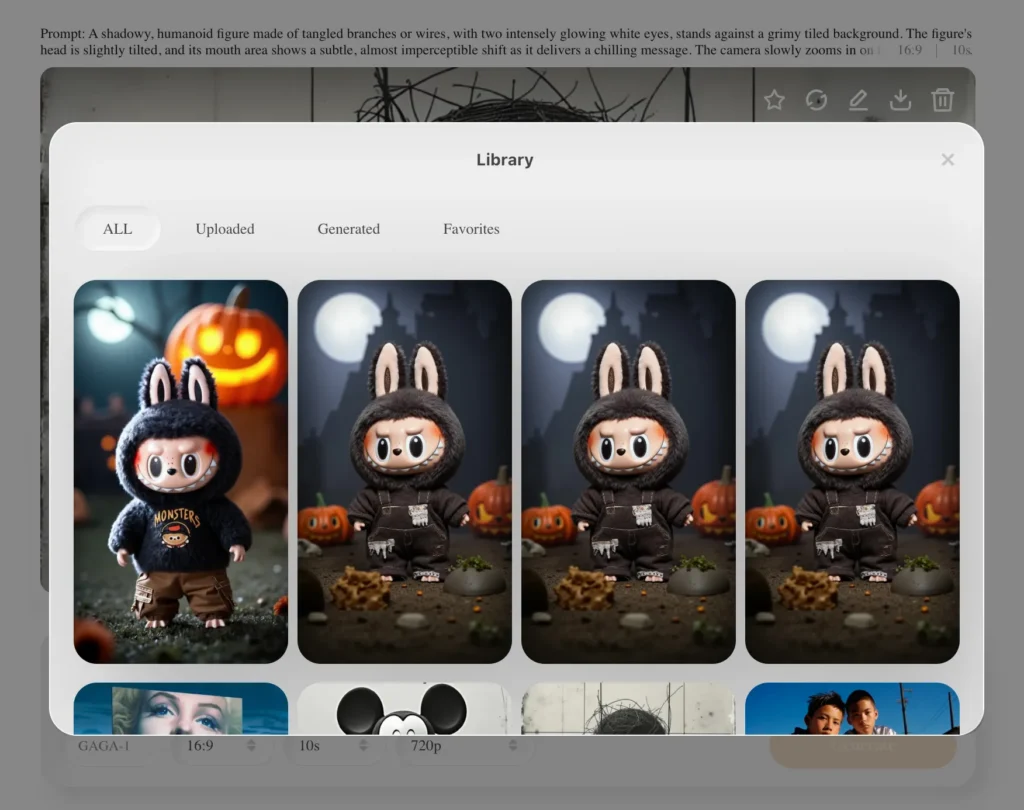Select the Monsters sweater doll thumbnail

click(181, 471)
